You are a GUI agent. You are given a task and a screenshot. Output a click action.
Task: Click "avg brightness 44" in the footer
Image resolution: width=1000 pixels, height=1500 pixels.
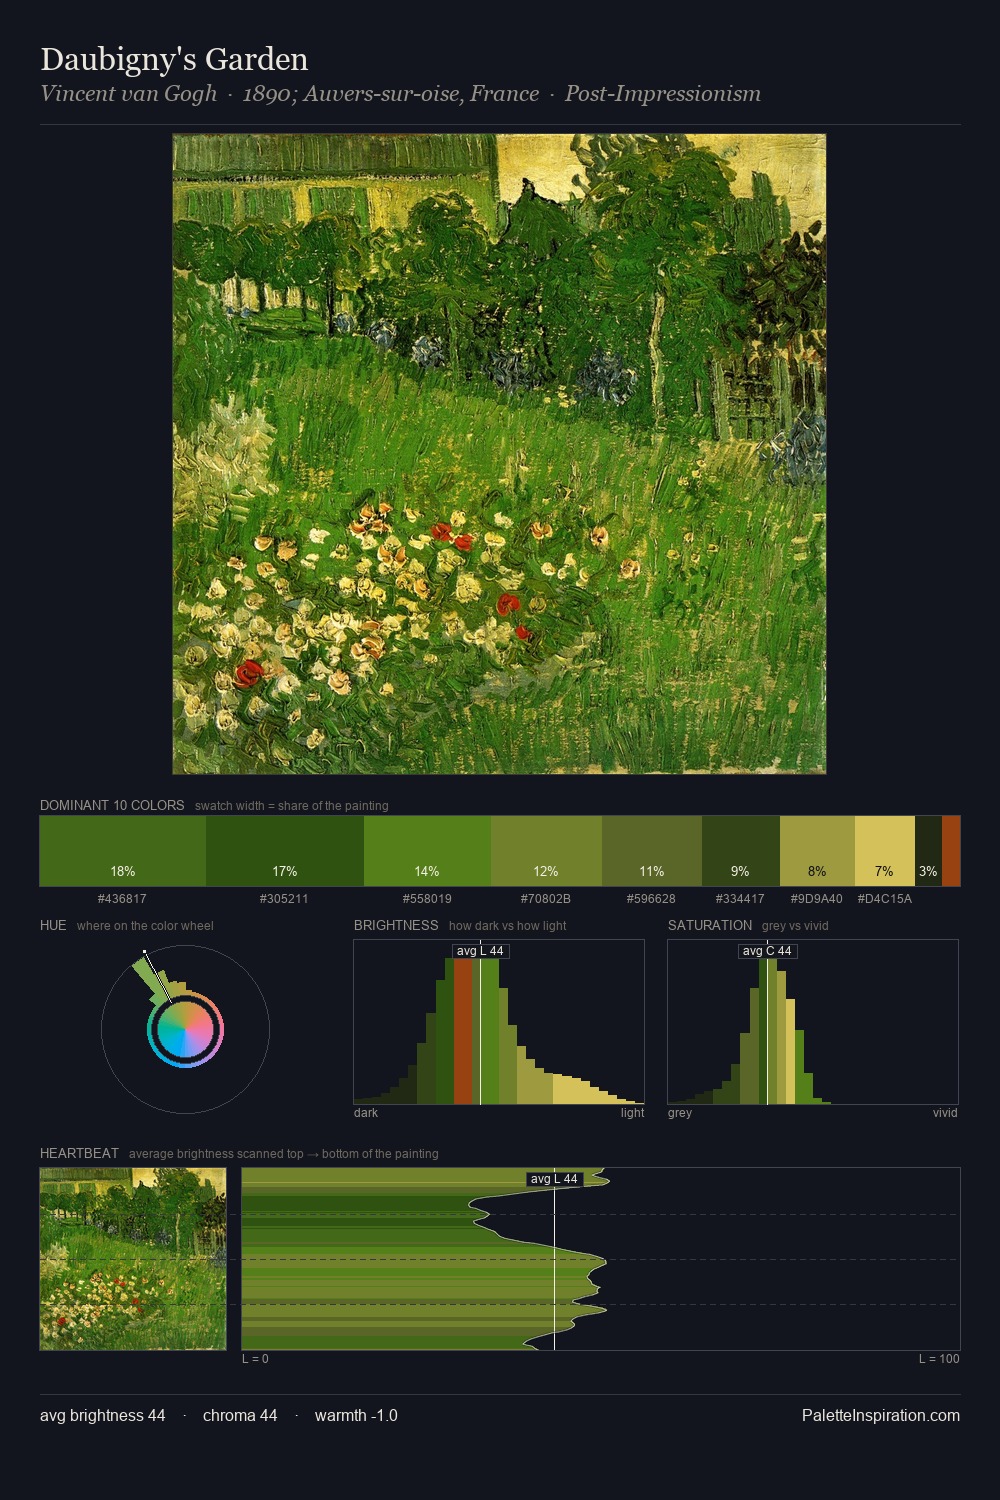point(103,1416)
